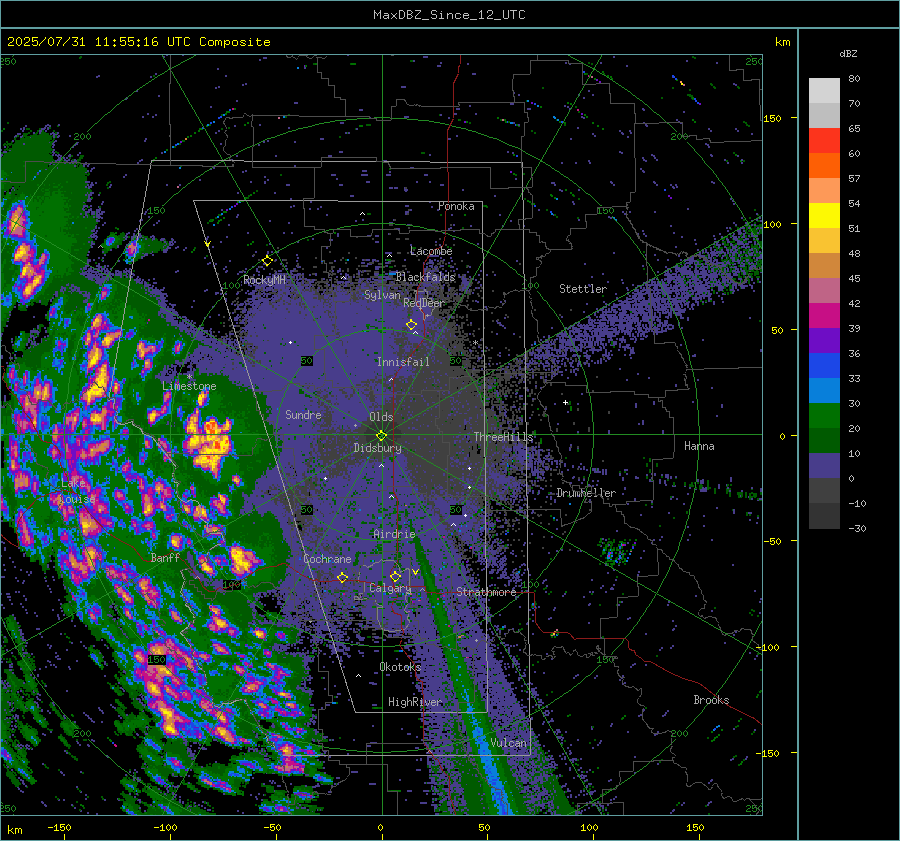The height and width of the screenshot is (841, 900).
Task: Pick the pink swatch between 42 and 45
Action: tap(824, 290)
